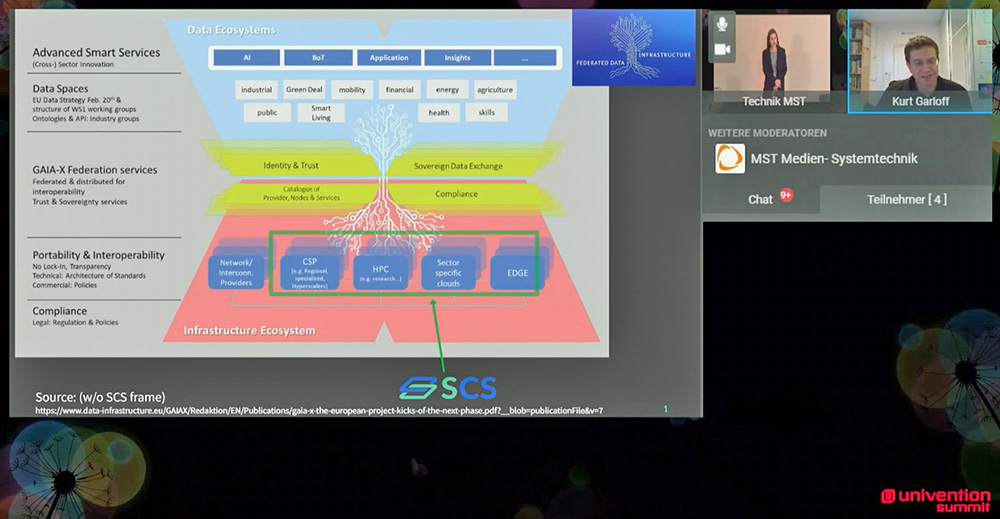Click the Univention Summit logo
Image resolution: width=1000 pixels, height=519 pixels.
click(x=936, y=496)
